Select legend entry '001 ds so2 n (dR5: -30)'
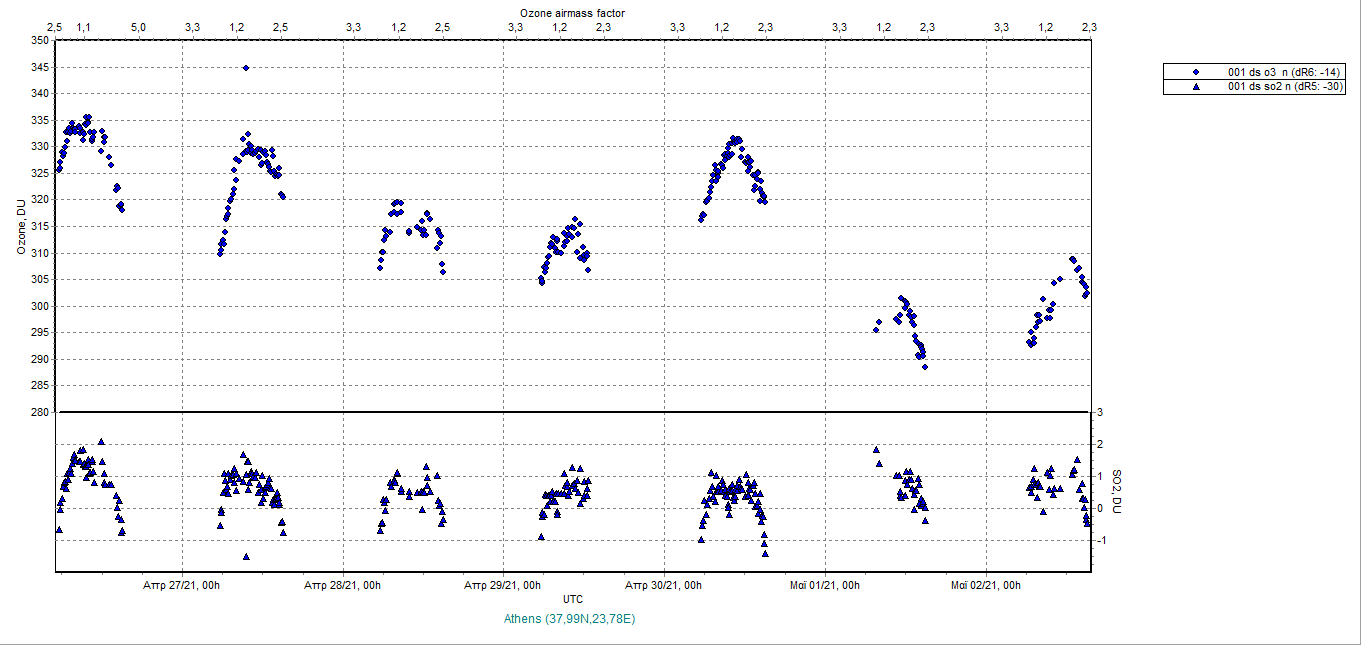 coord(1285,87)
